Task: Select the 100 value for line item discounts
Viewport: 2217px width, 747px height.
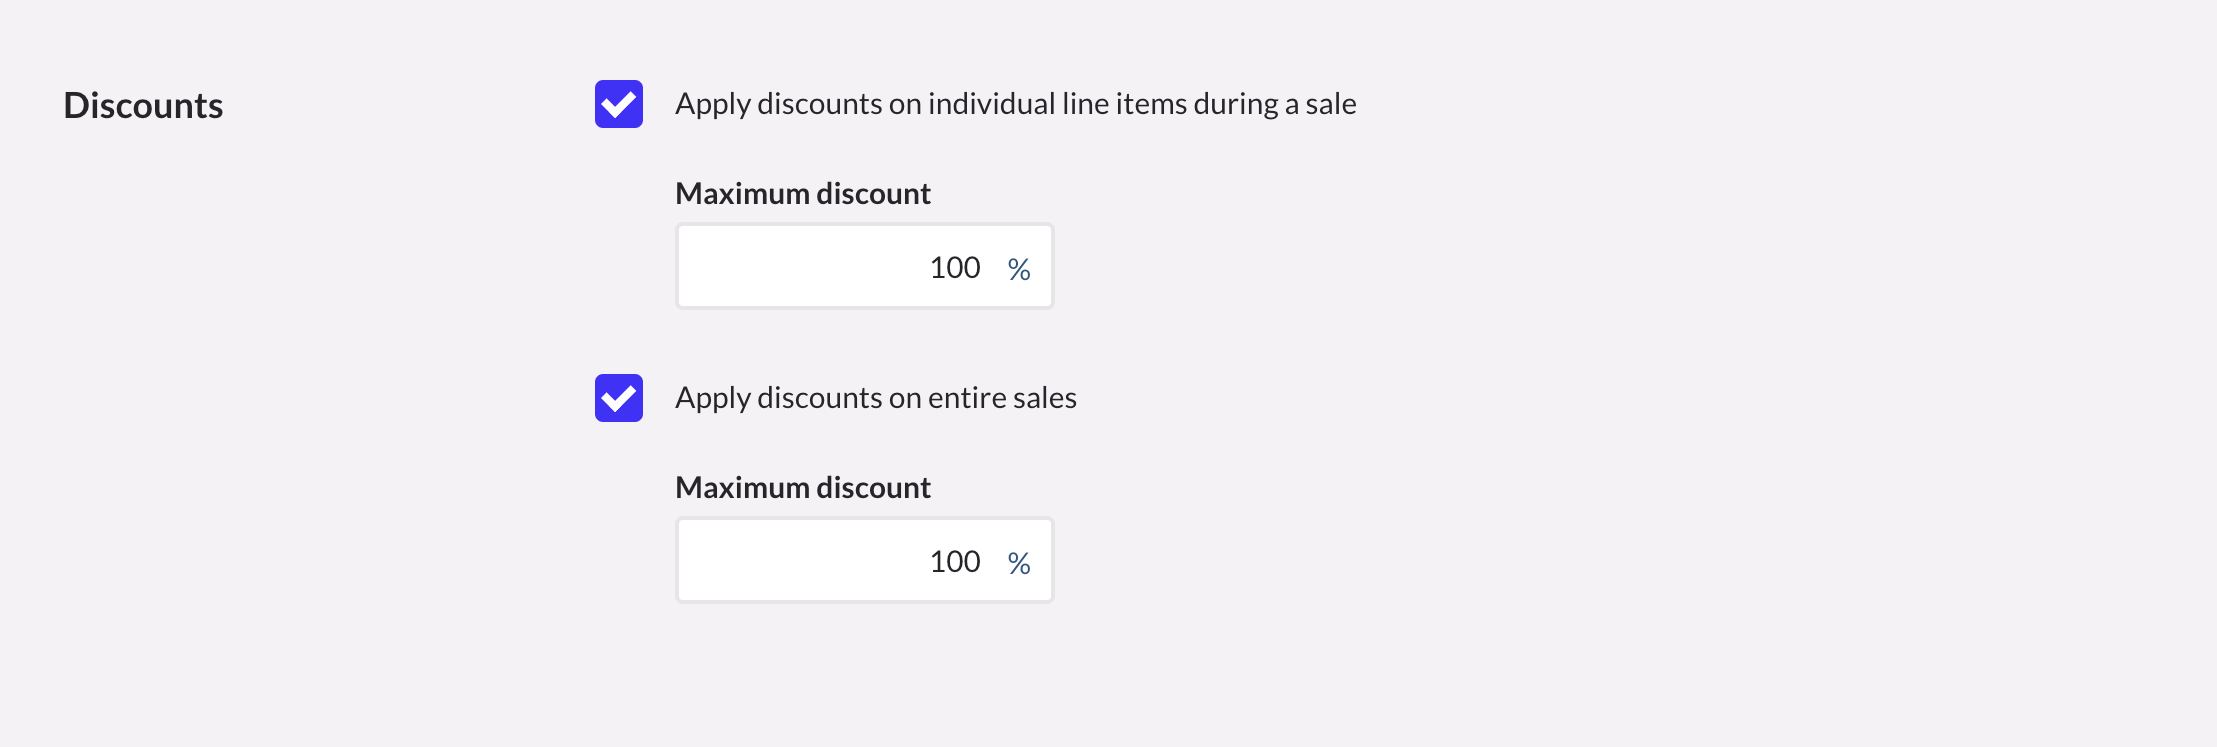Action: coord(953,266)
